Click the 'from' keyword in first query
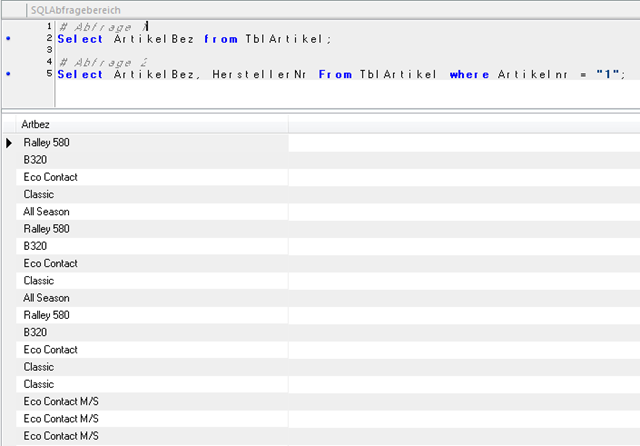This screenshot has height=446, width=640. 220,38
